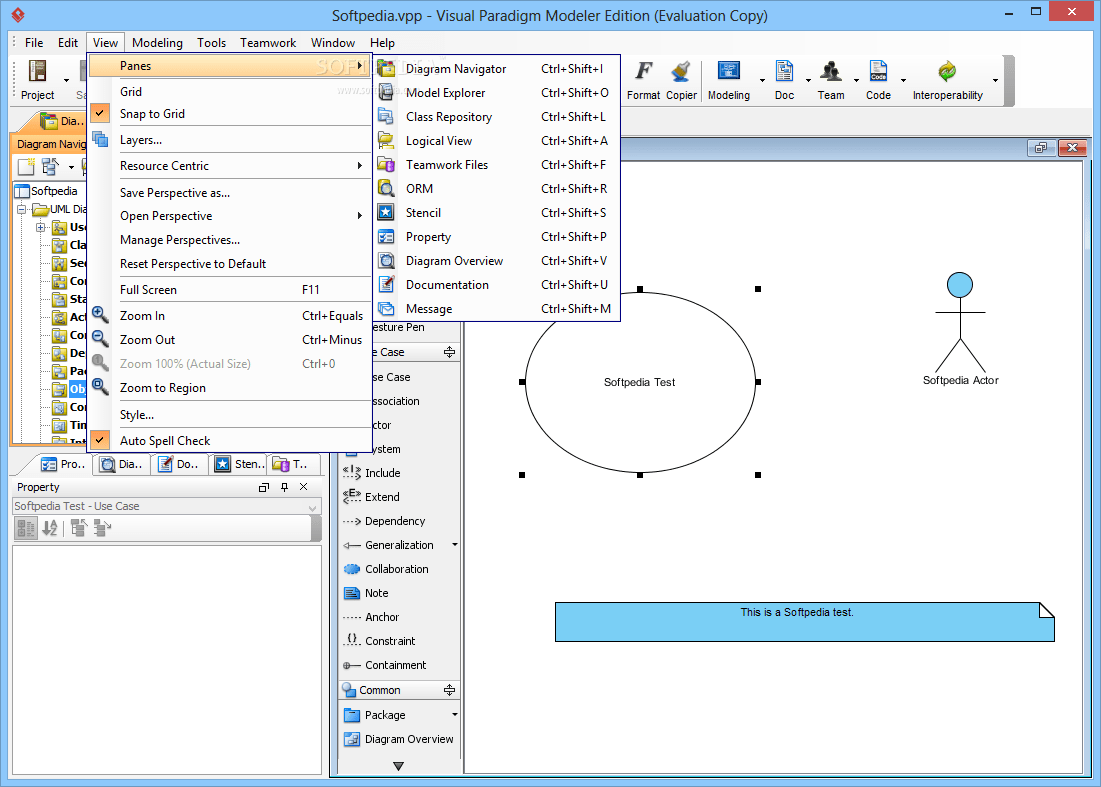This screenshot has width=1101, height=787.
Task: Click the Zoom to Region icon
Action: click(x=100, y=387)
